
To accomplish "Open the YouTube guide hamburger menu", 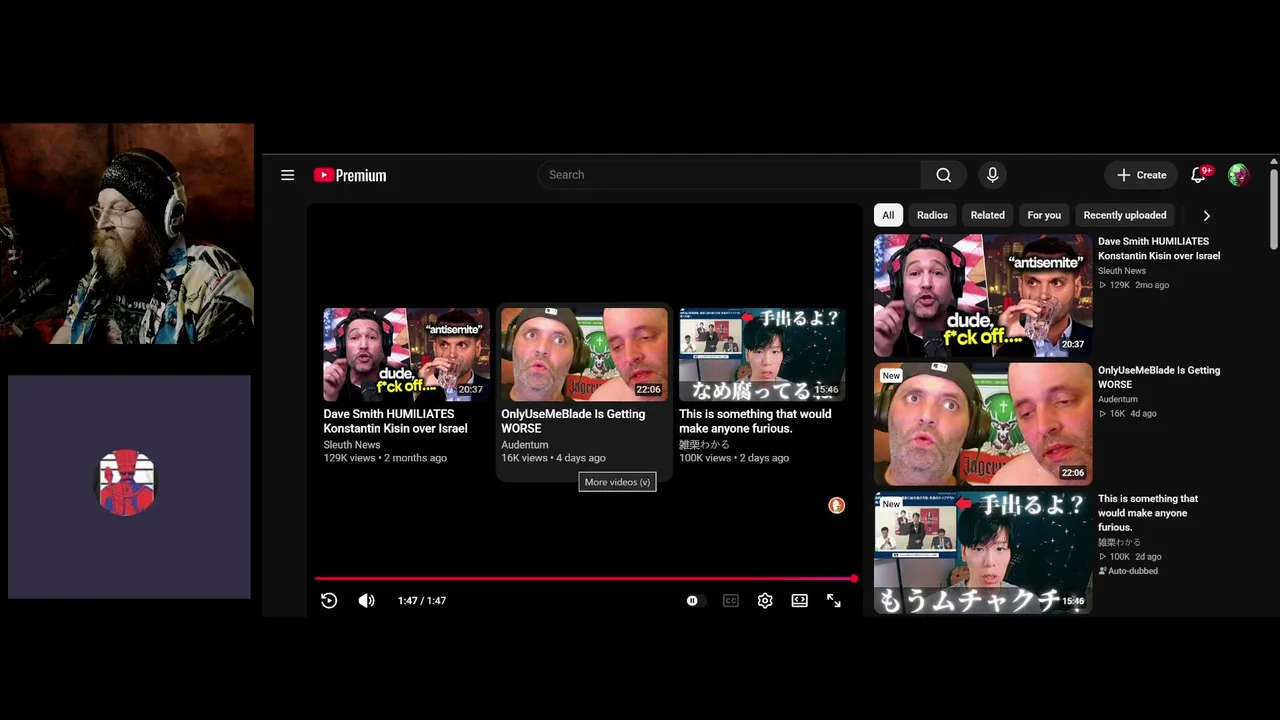I will [288, 175].
